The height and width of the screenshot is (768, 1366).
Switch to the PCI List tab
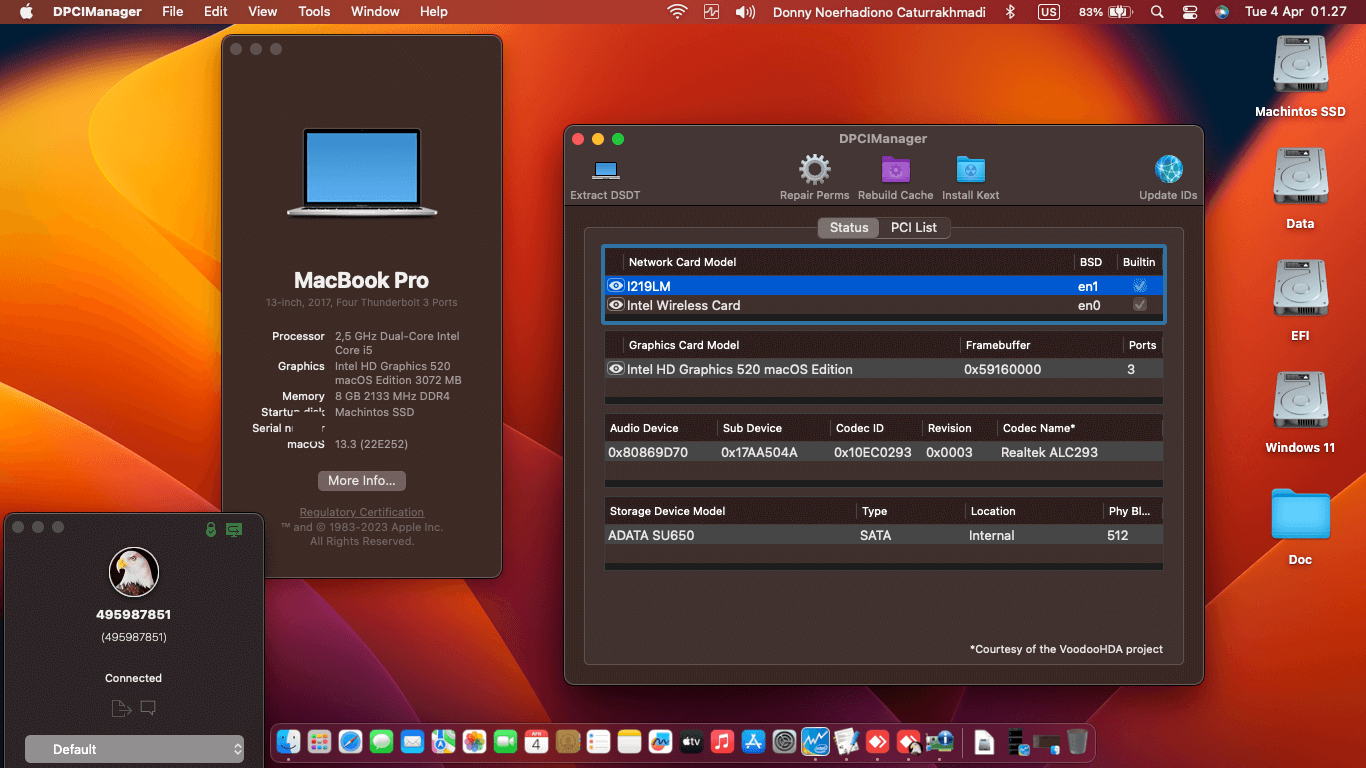913,227
